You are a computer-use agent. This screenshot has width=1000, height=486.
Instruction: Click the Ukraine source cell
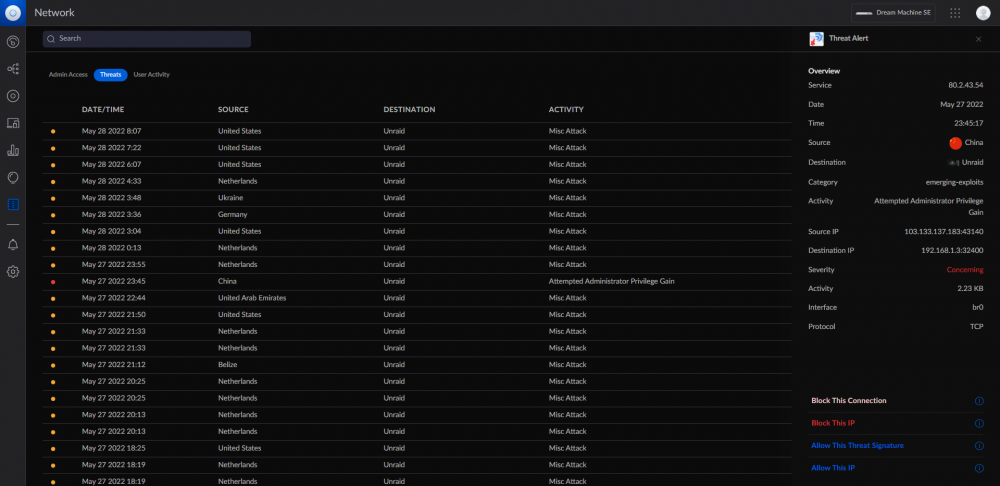pos(230,198)
